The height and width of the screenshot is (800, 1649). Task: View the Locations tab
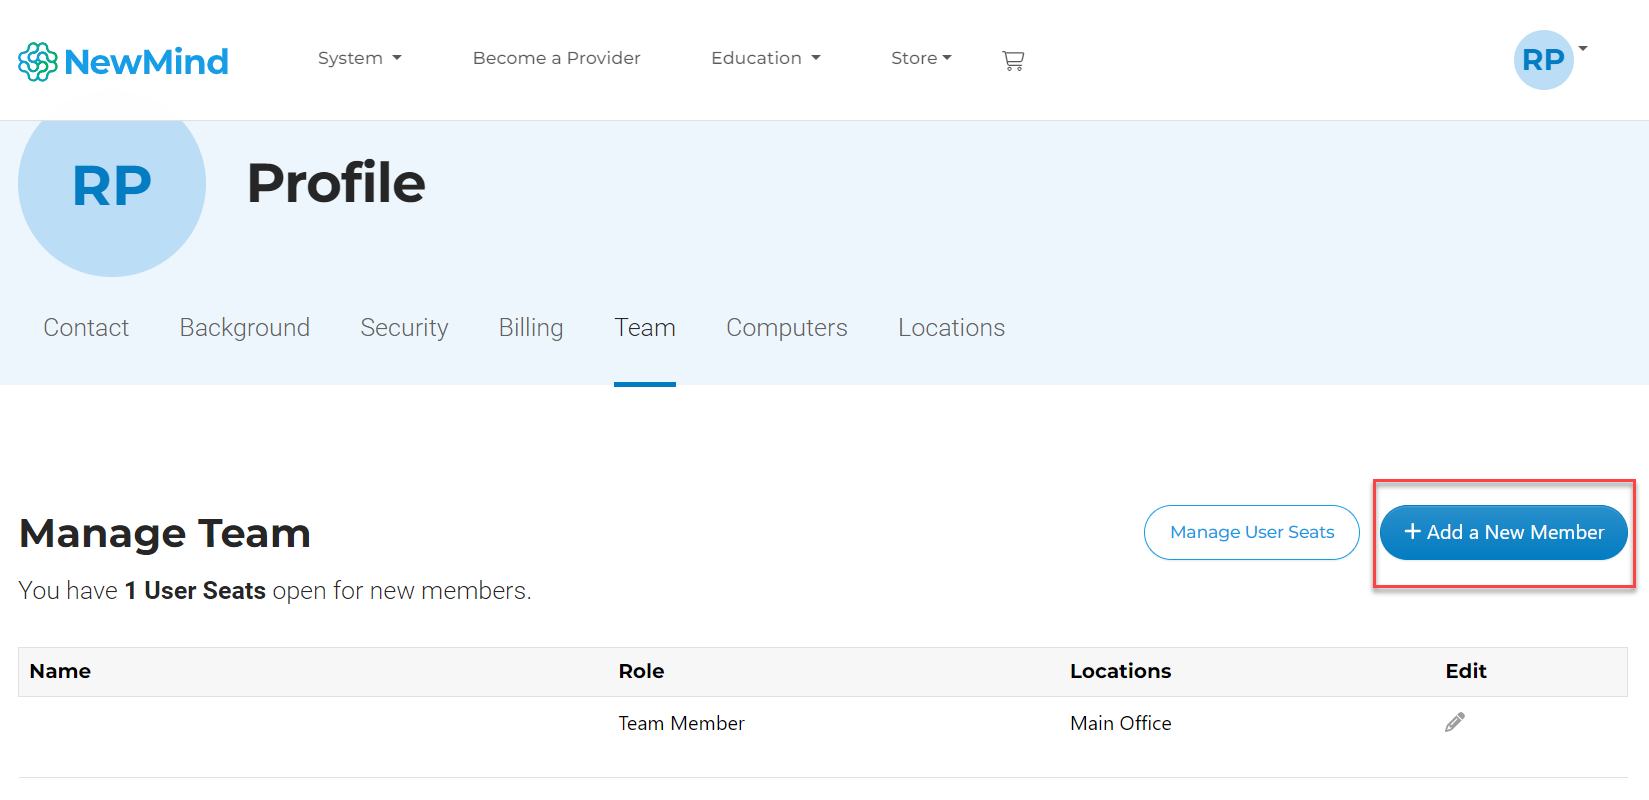click(x=951, y=328)
